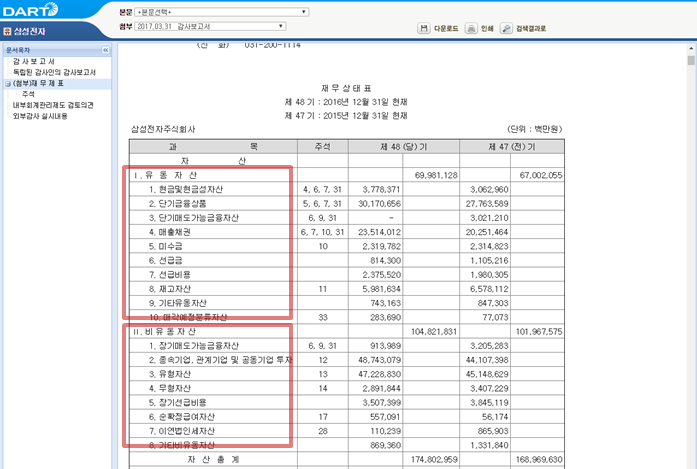Open 내부회계관리제도 검토의견 tree item
Viewport: 697px width, 469px height.
[x=53, y=105]
